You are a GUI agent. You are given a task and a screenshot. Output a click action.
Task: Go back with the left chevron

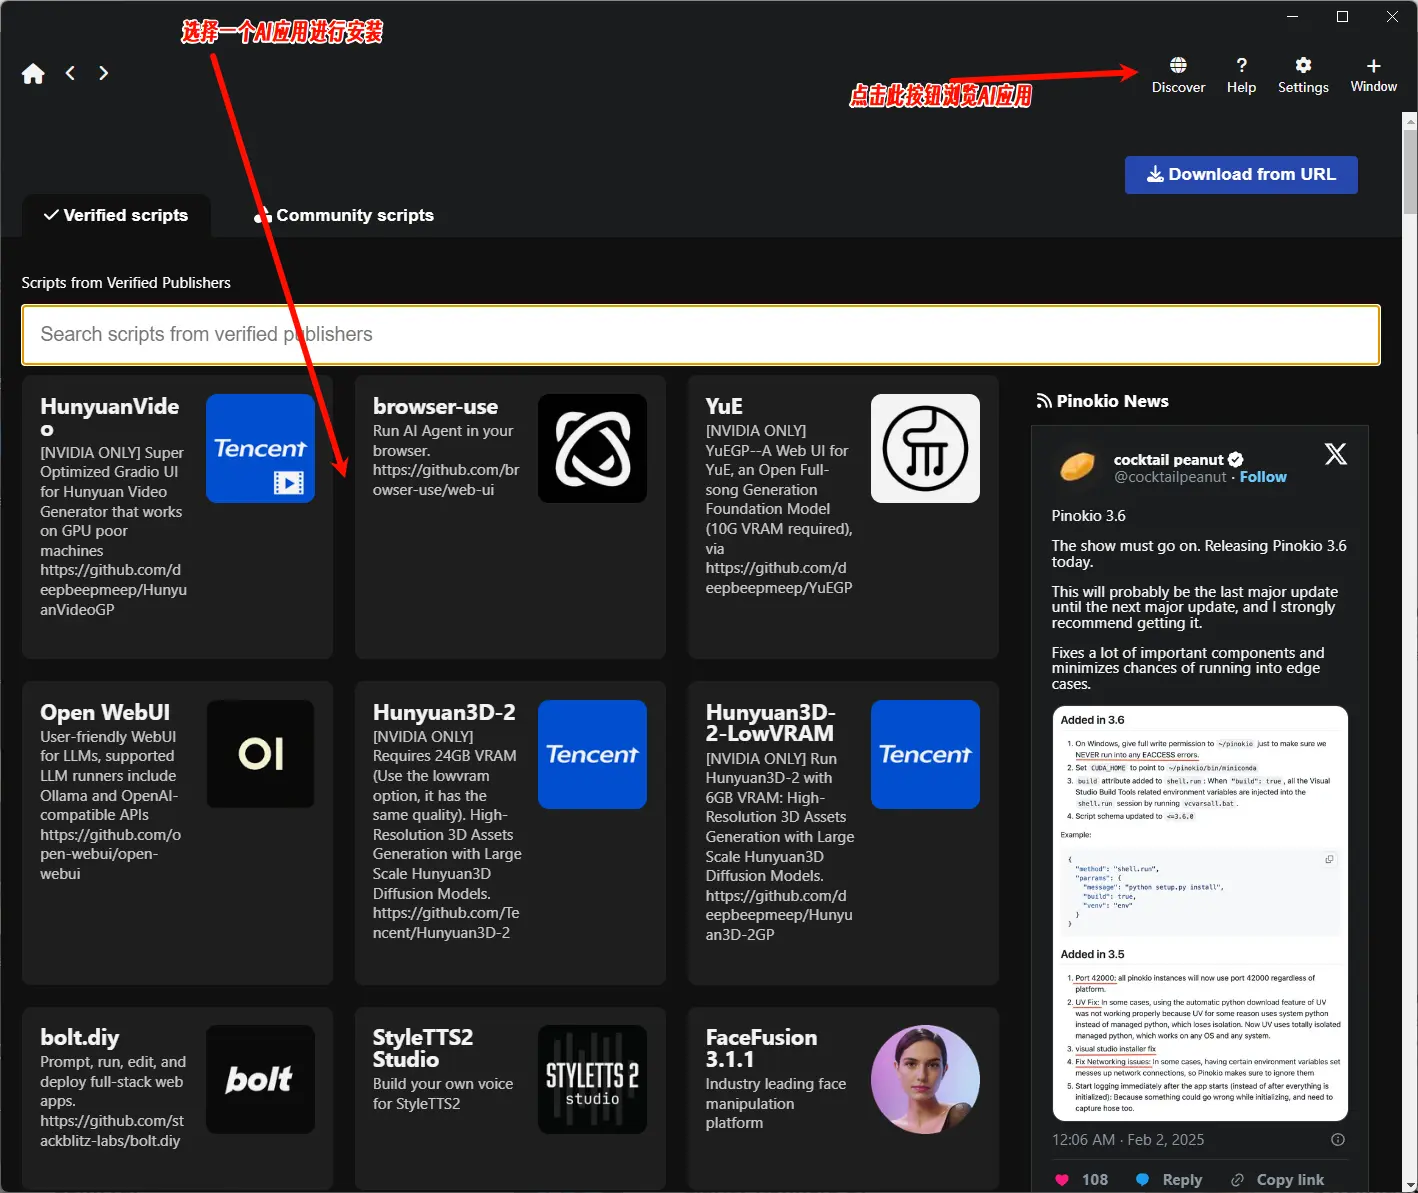coord(70,73)
